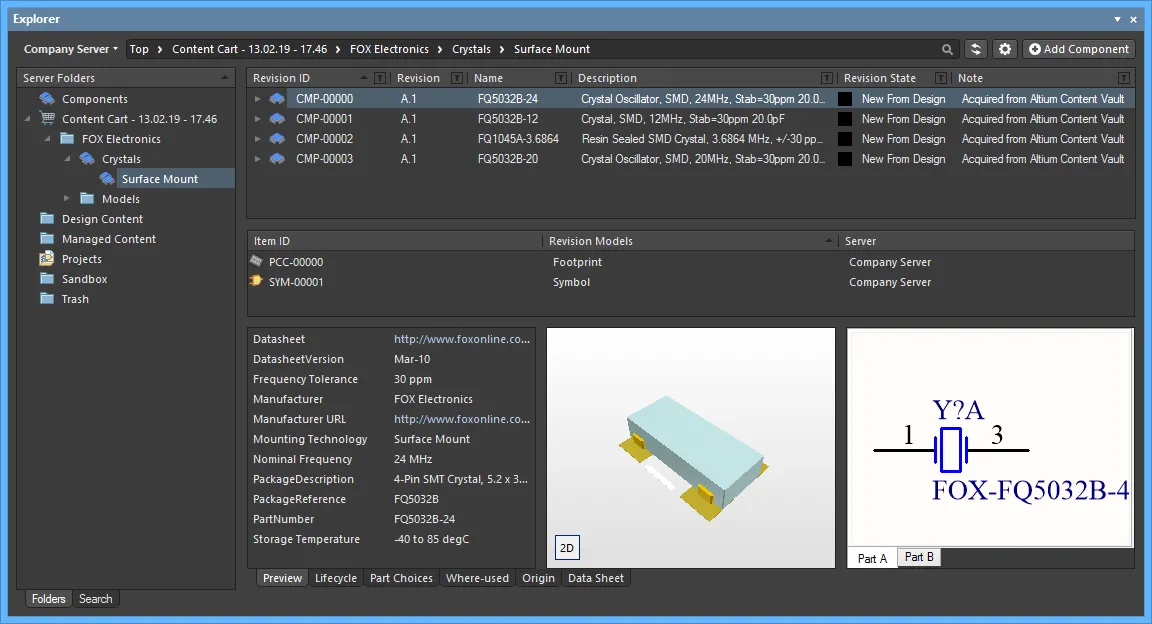The height and width of the screenshot is (624, 1152).
Task: Toggle 2D view of the footprint preview
Action: (567, 548)
